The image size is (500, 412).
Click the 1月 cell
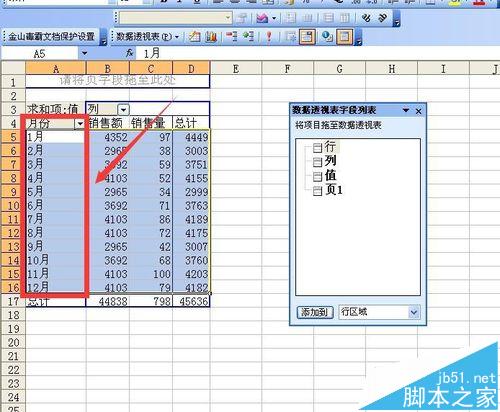(56, 137)
